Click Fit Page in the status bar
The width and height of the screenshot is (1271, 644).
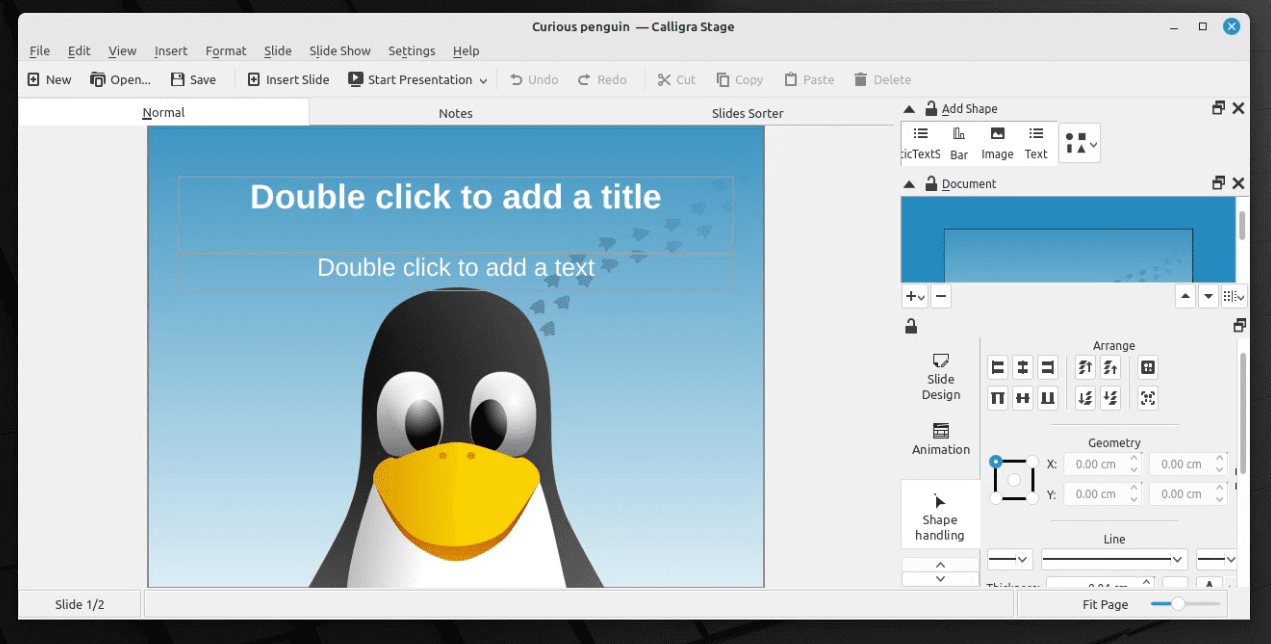pos(1105,604)
